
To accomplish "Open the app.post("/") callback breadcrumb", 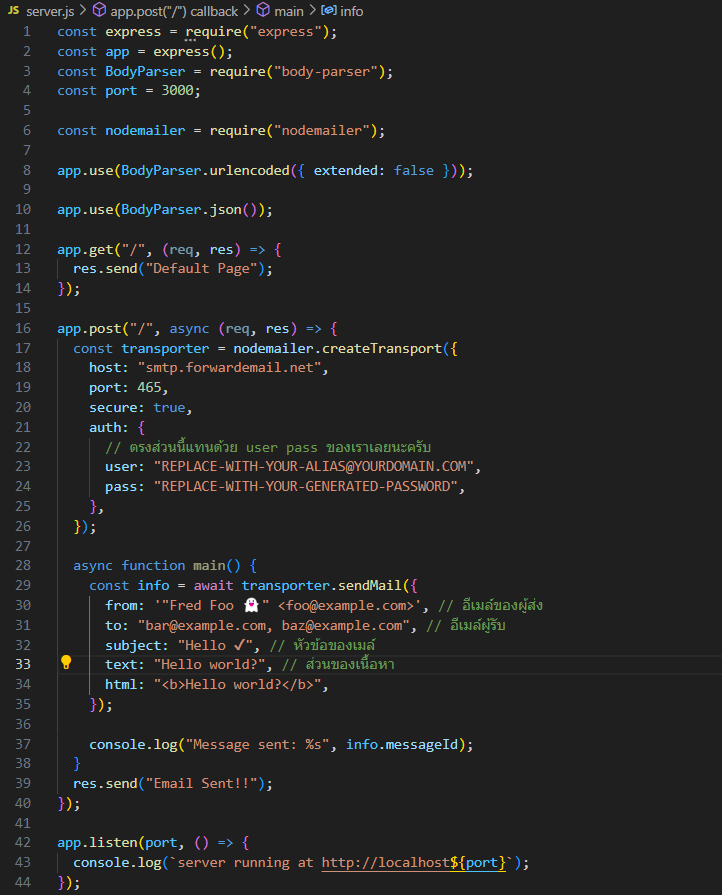I will coord(174,10).
